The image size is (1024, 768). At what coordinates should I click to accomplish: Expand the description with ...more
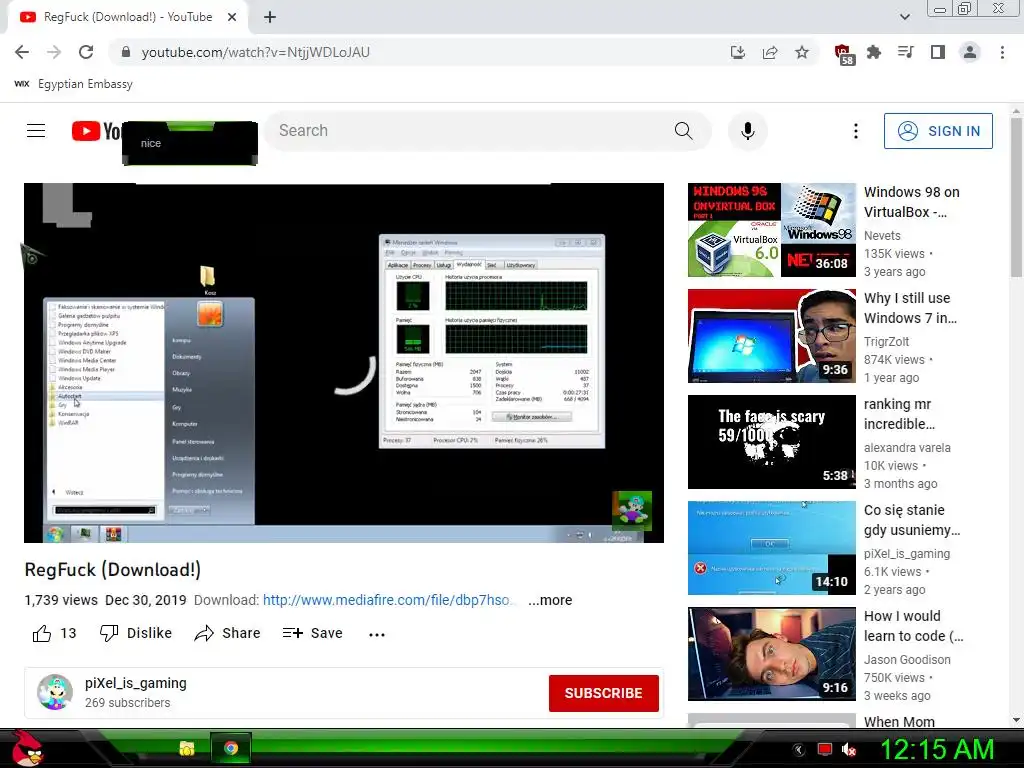coord(550,600)
